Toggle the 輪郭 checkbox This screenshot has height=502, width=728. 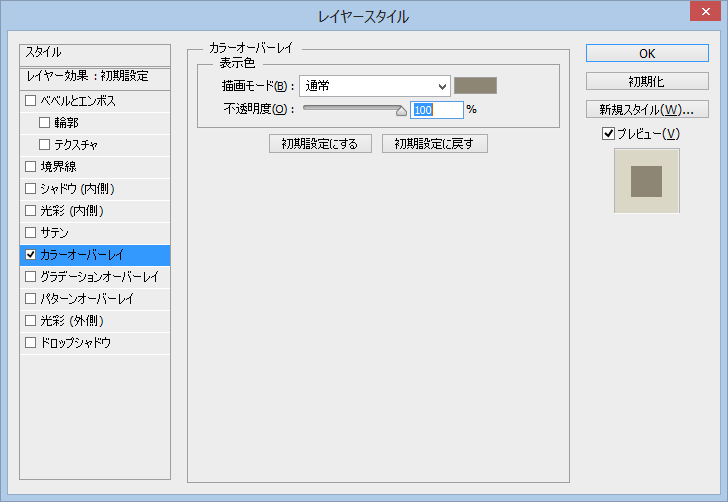pyautogui.click(x=44, y=123)
